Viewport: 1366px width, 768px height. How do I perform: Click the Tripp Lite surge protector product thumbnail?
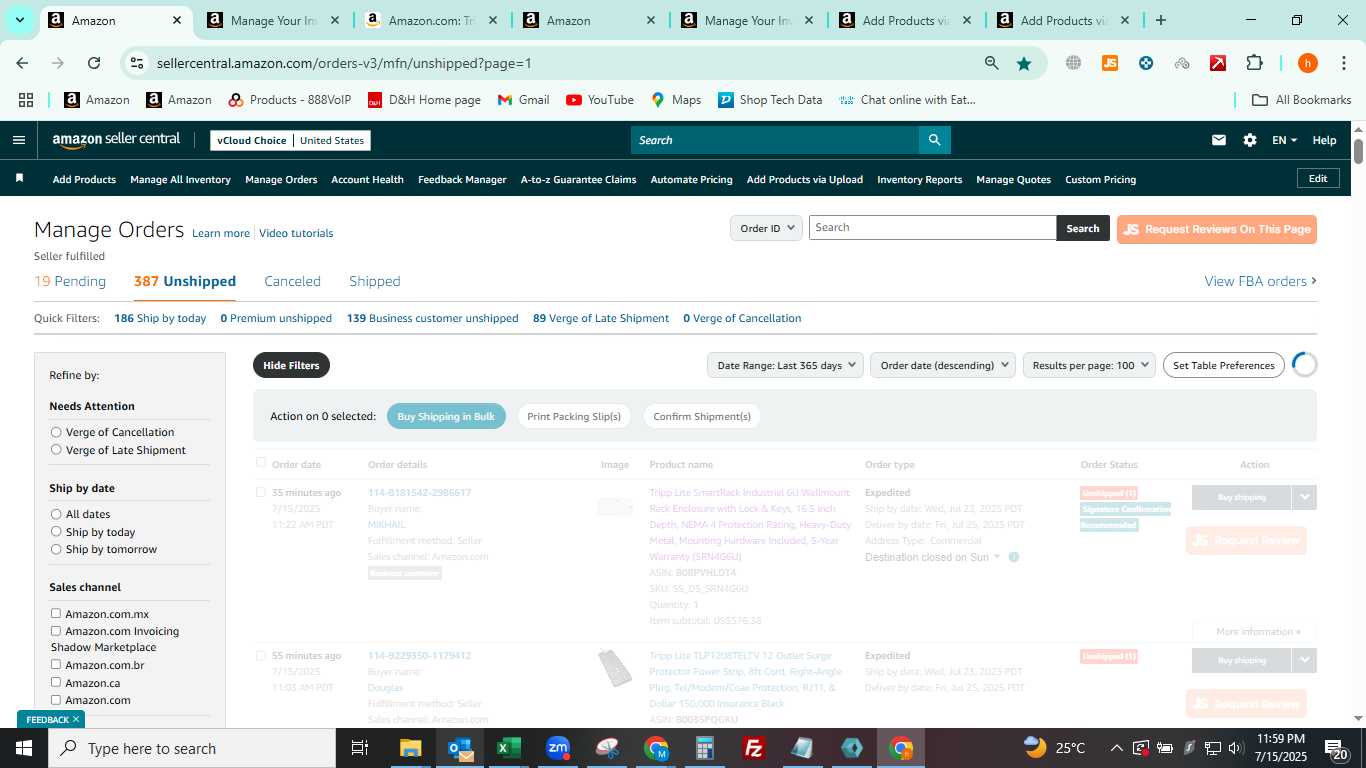[x=615, y=668]
